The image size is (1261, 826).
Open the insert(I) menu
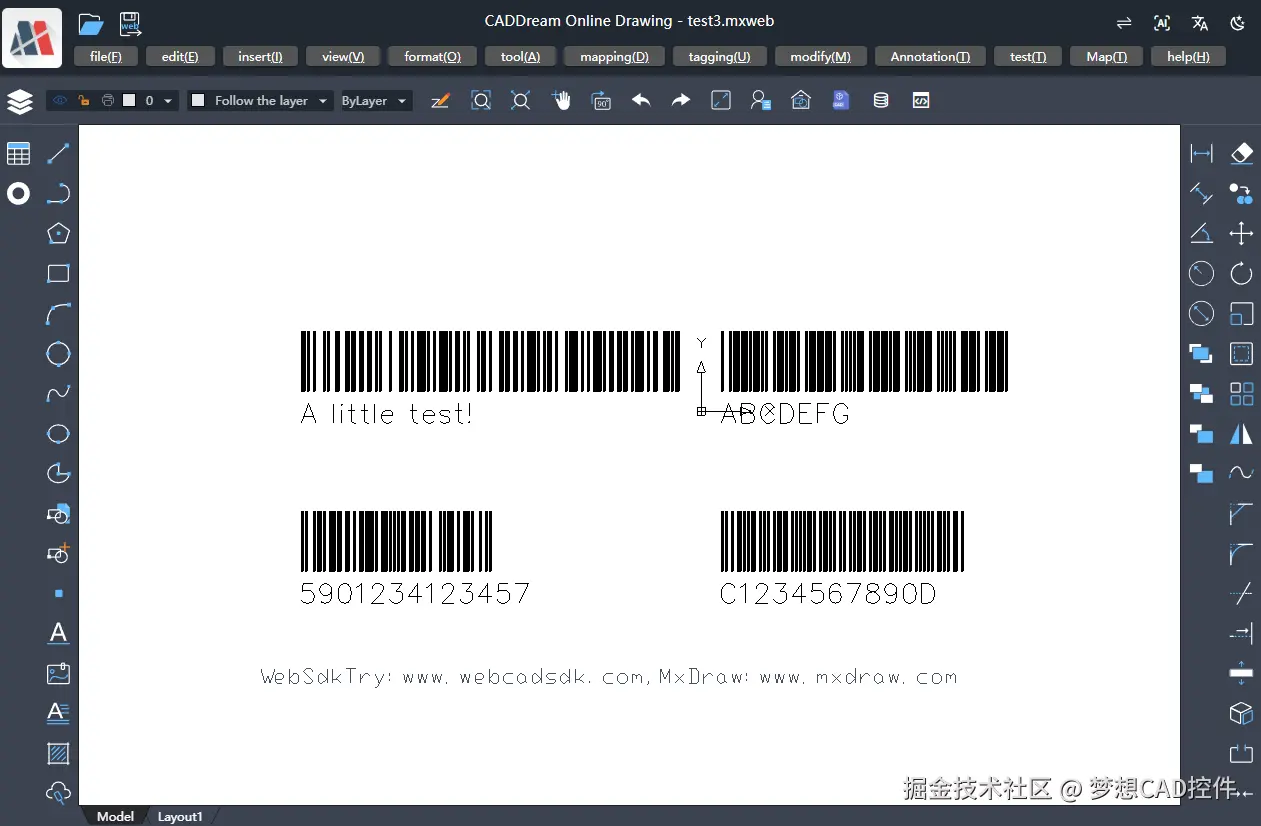pyautogui.click(x=260, y=57)
